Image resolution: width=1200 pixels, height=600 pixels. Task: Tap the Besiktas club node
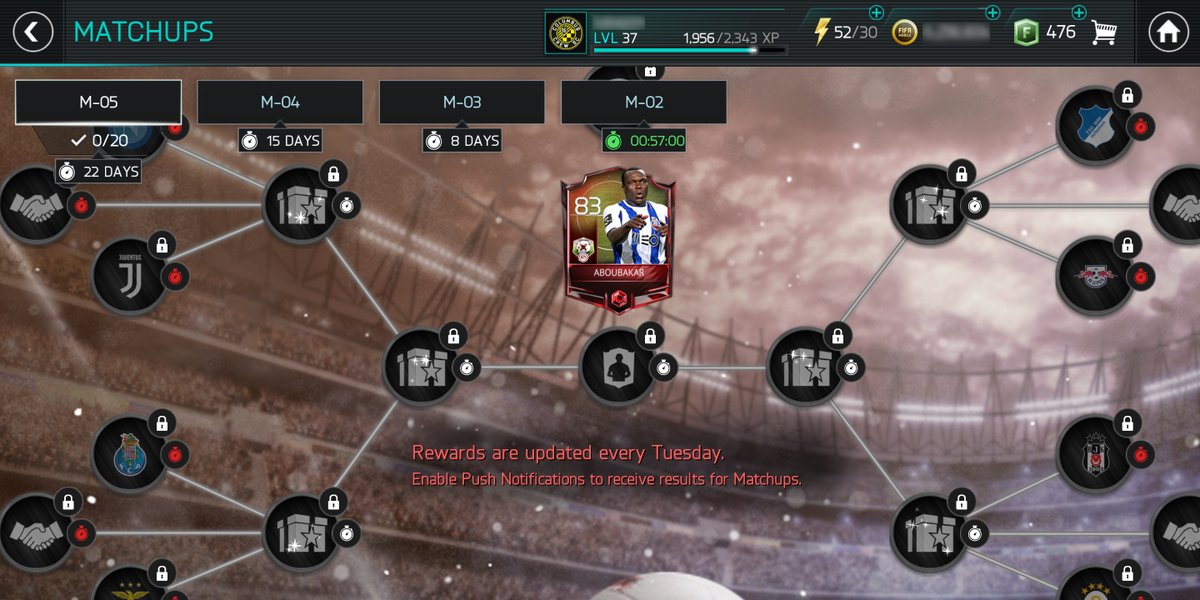[x=1095, y=452]
